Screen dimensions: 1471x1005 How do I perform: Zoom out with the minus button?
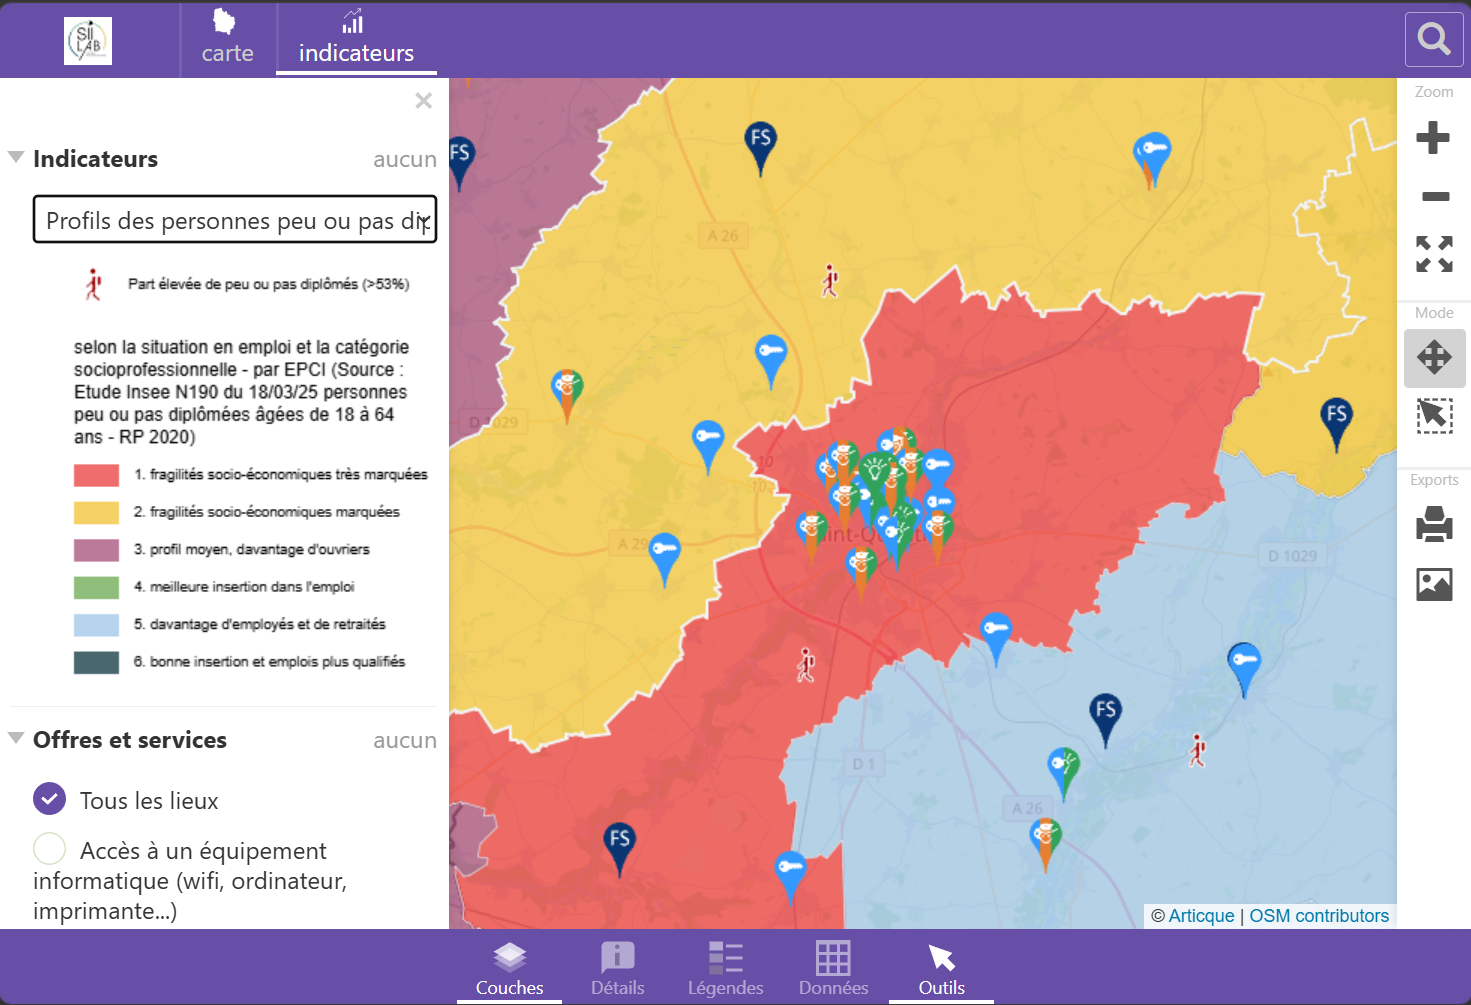[x=1435, y=196]
